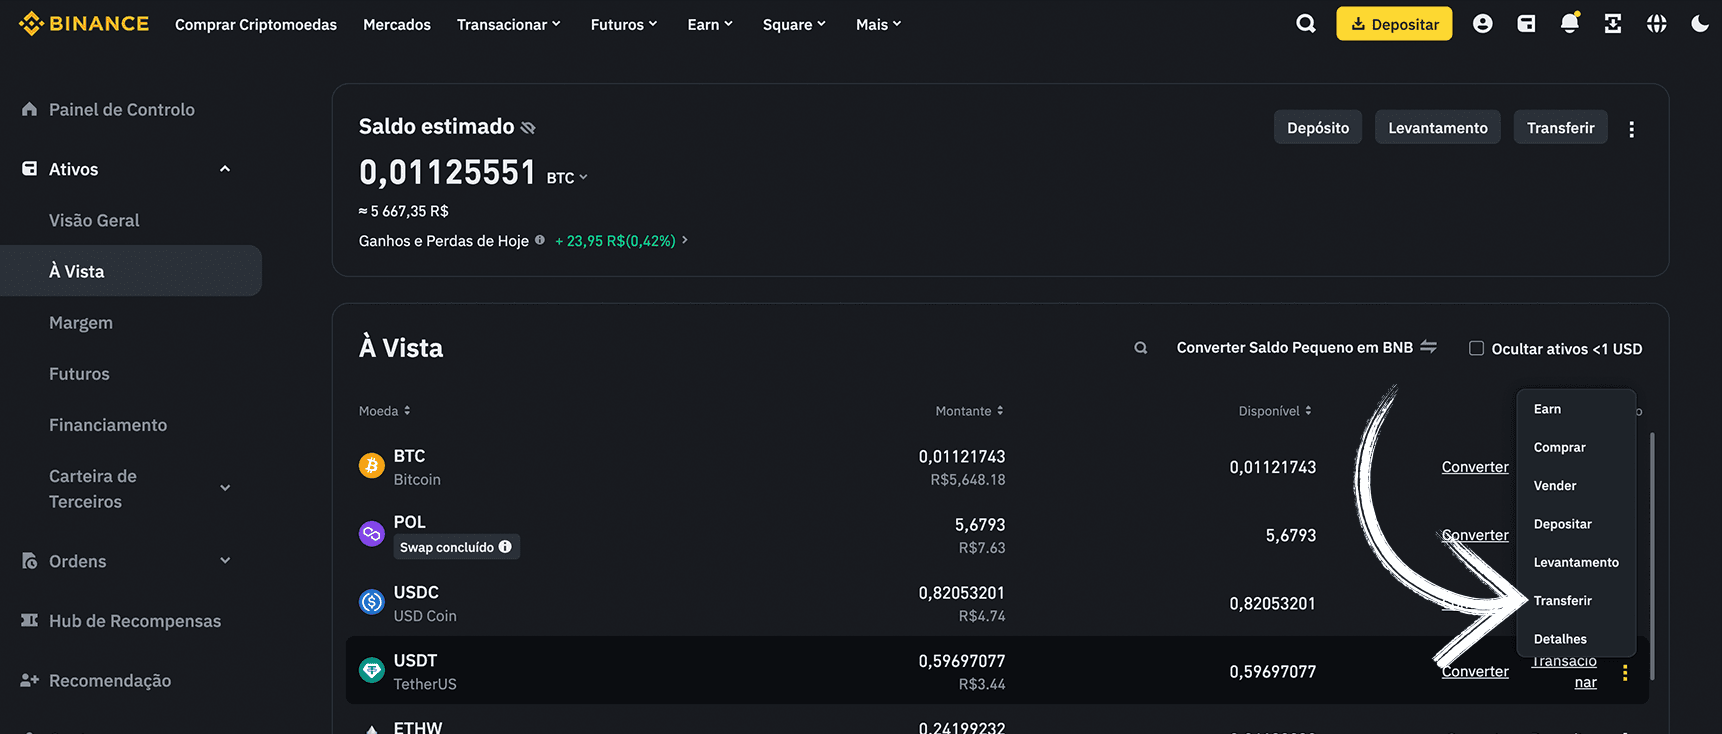Click the USDT coin icon

point(372,670)
